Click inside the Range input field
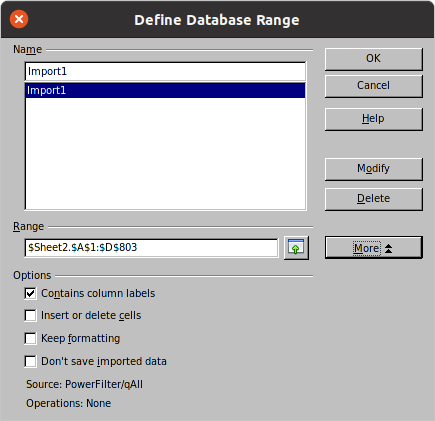 coord(151,248)
